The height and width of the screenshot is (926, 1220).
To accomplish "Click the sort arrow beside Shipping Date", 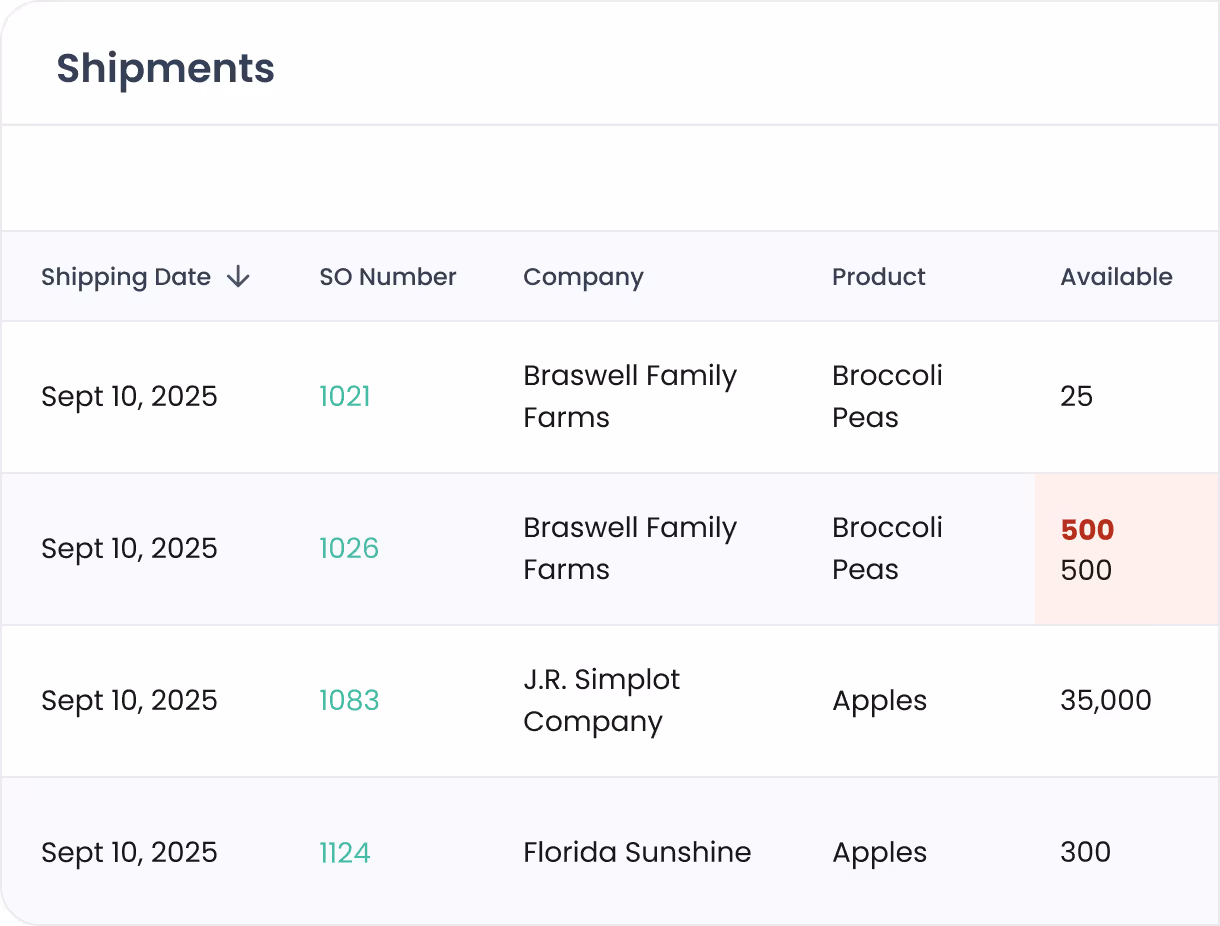I will pyautogui.click(x=239, y=277).
